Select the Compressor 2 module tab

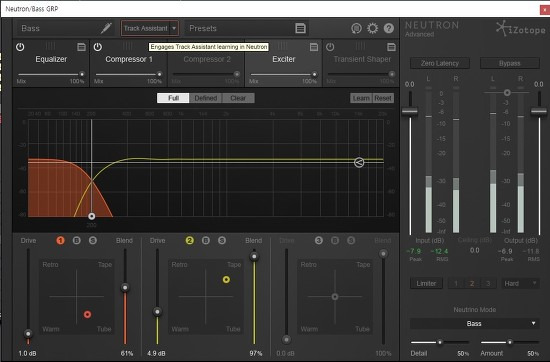click(x=207, y=59)
